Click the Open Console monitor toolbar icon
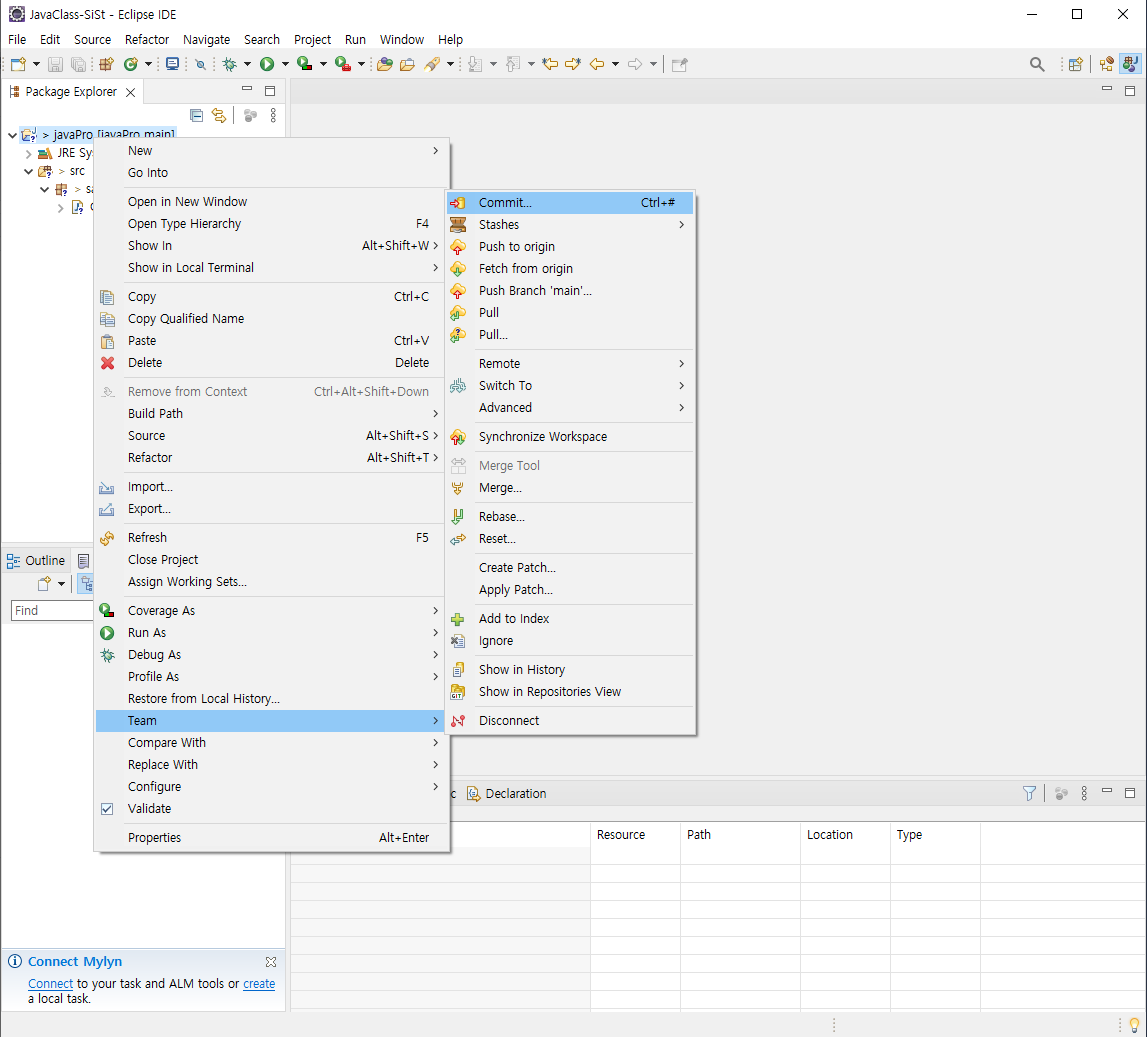1147x1037 pixels. tap(173, 64)
